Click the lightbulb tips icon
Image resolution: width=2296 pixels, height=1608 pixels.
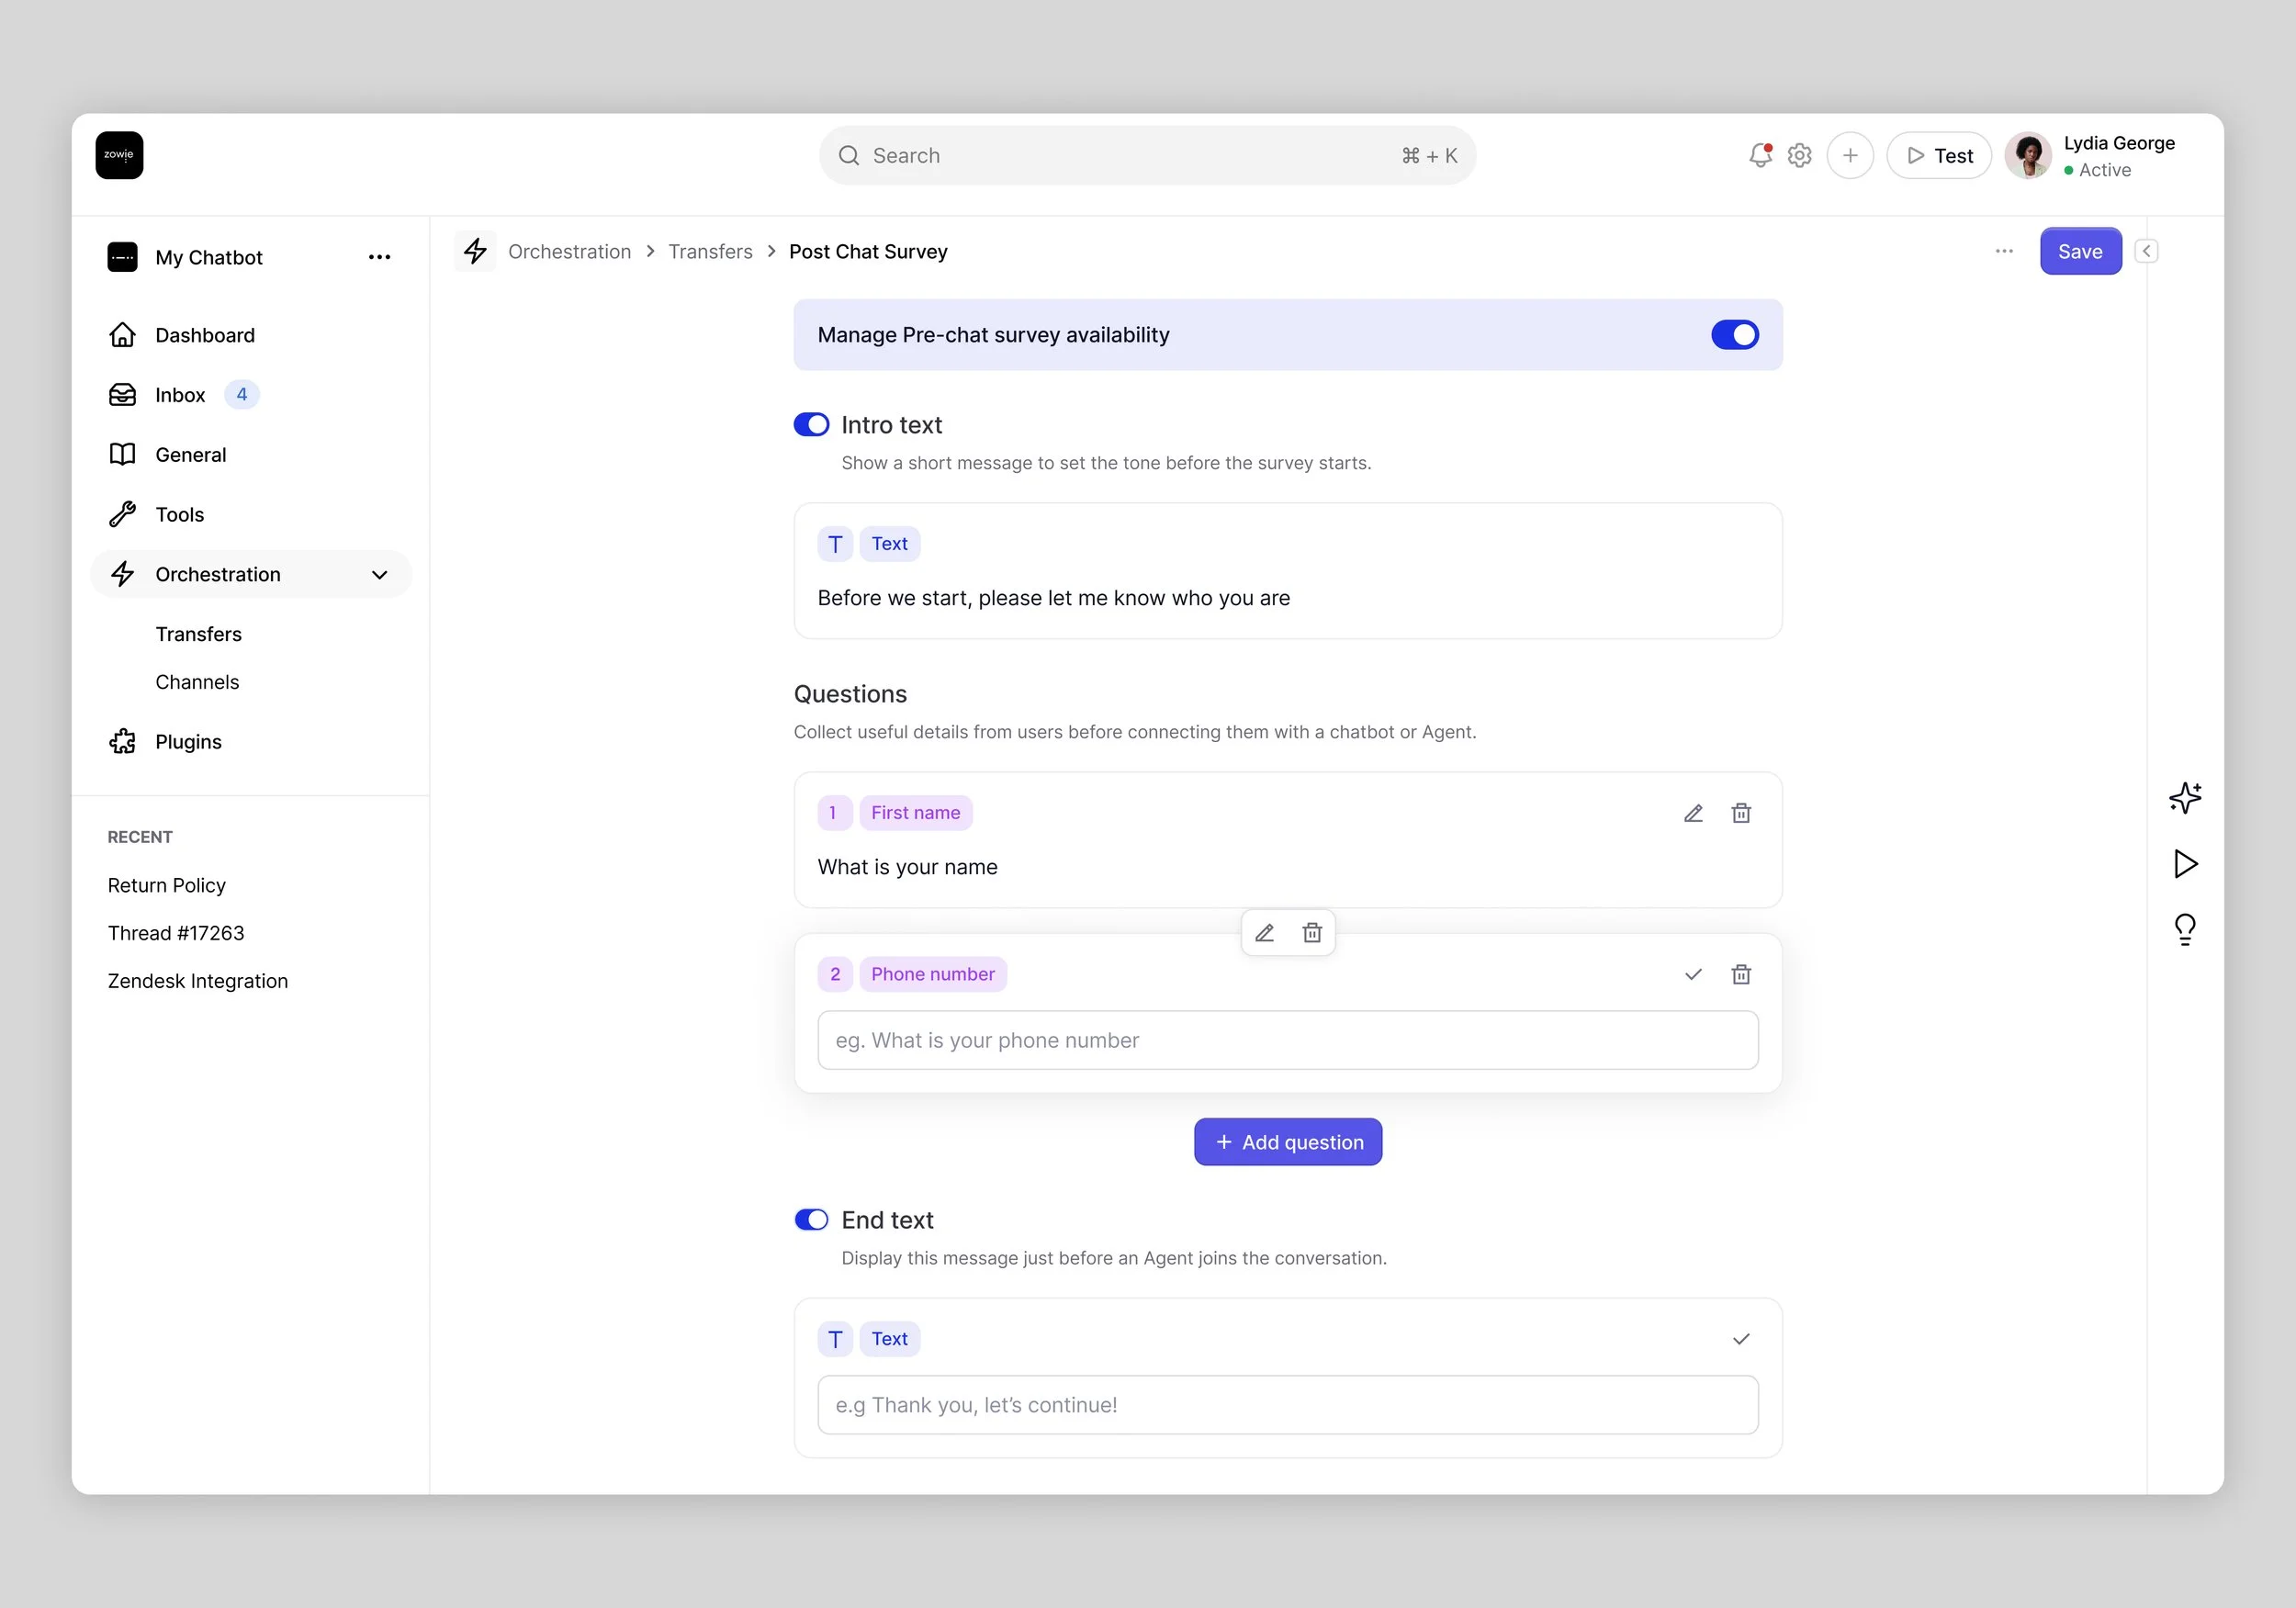click(x=2184, y=929)
